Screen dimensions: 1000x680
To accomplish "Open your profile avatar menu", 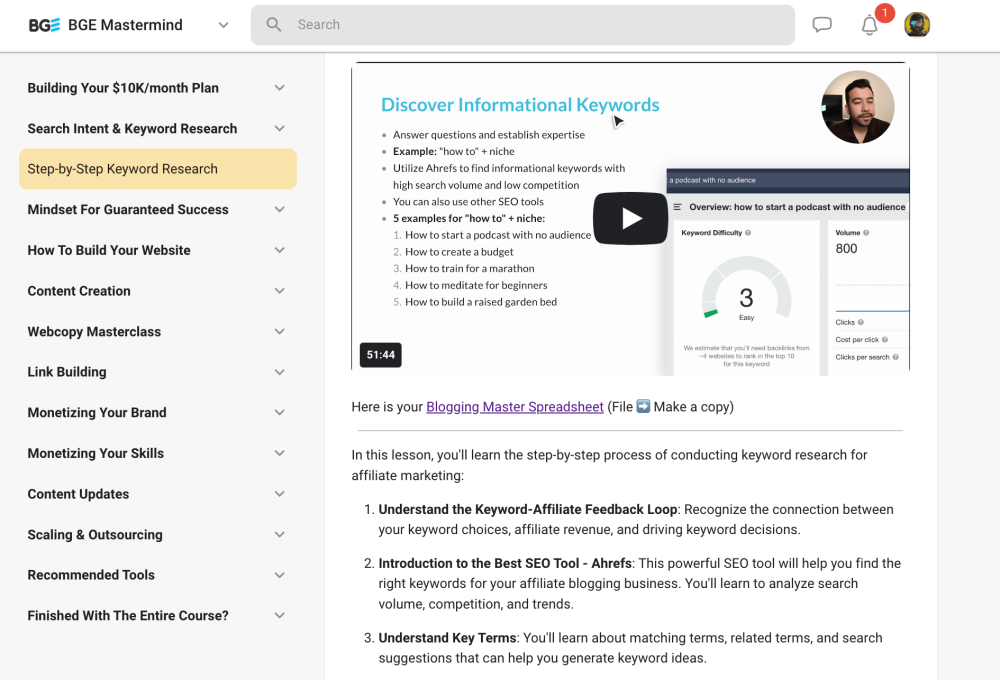I will coord(917,24).
